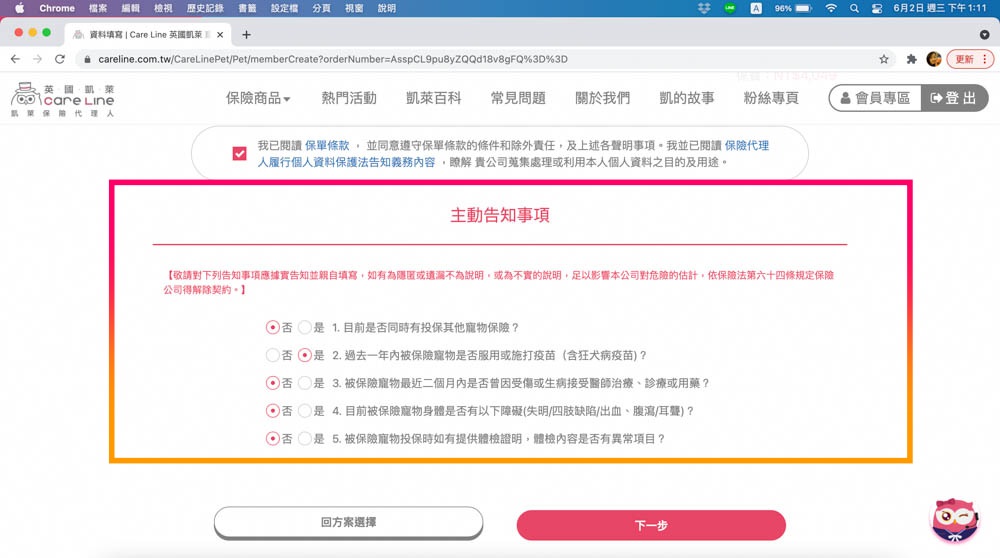Select 是 for question 3 recent treatment
Screen dimensions: 1000x558
tap(305, 383)
